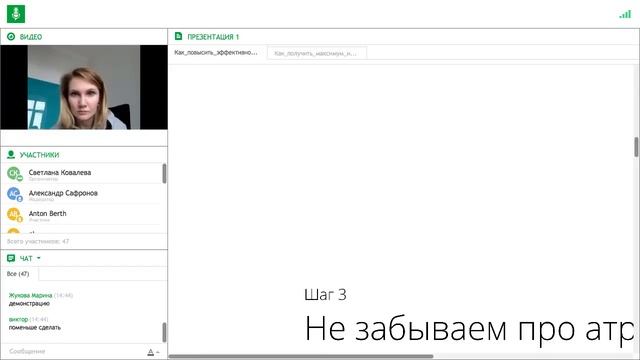Click chat sender name Жукова Марина
Screen dimensions: 640x360
31,295
